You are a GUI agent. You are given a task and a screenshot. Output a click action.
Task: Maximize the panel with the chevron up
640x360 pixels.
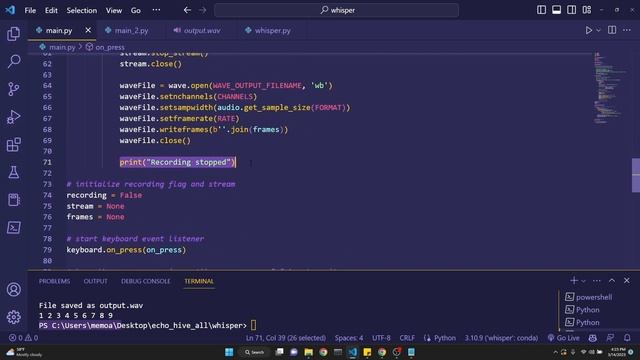click(612, 280)
